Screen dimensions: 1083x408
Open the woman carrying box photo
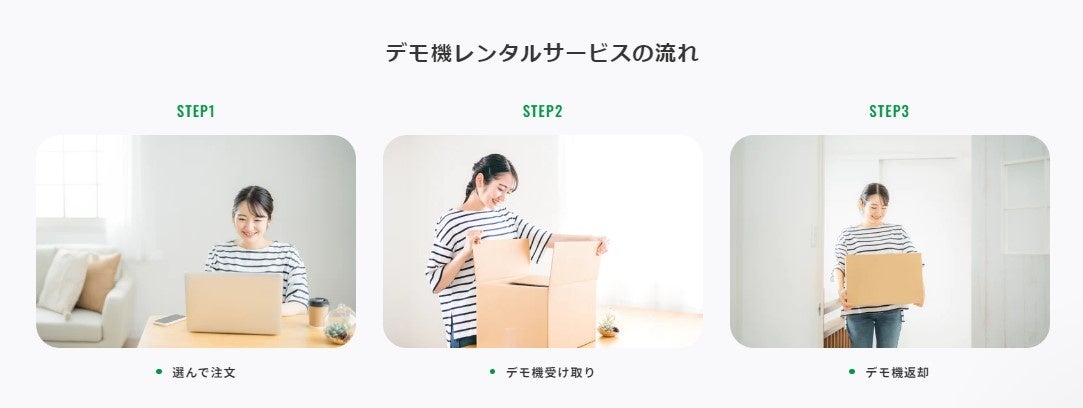pyautogui.click(x=890, y=241)
